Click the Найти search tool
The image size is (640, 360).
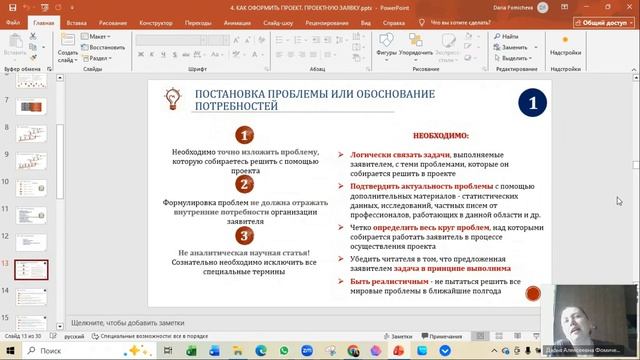(x=506, y=36)
